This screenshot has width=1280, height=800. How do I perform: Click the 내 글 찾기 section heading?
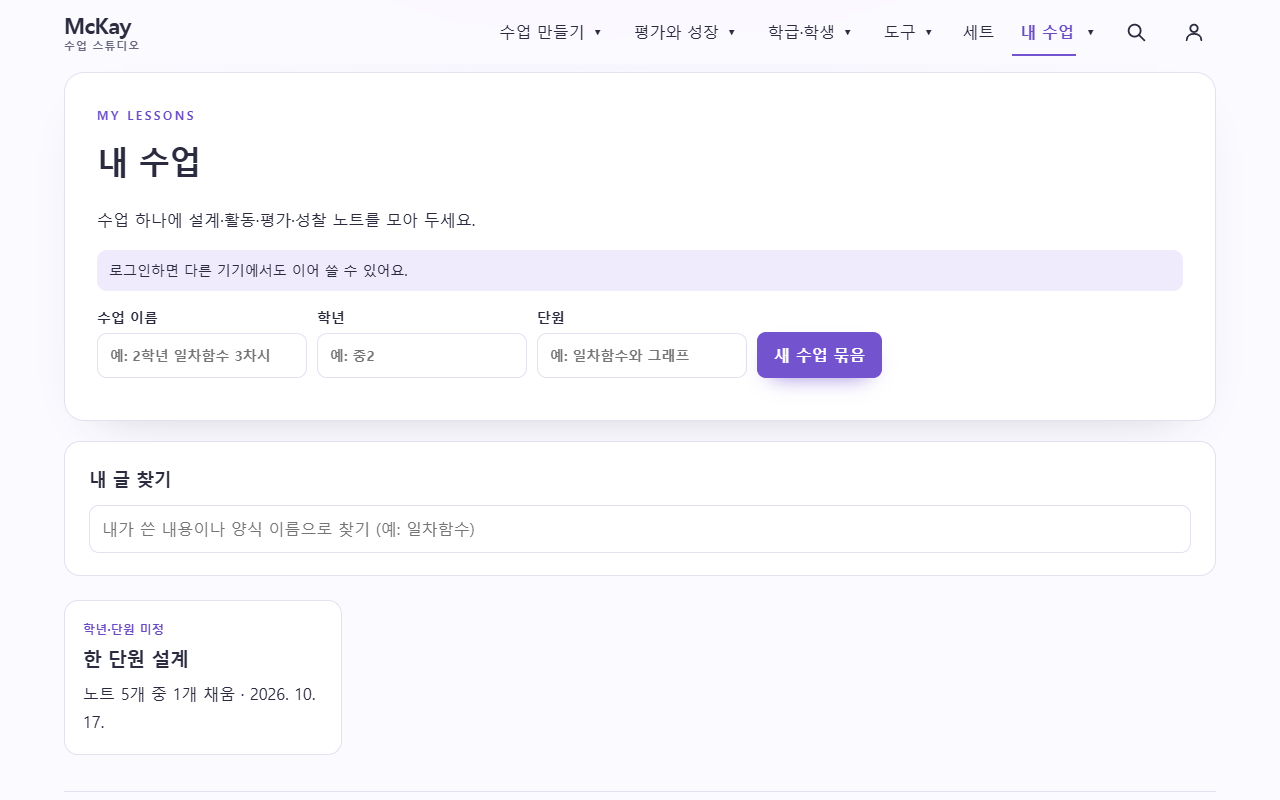130,479
